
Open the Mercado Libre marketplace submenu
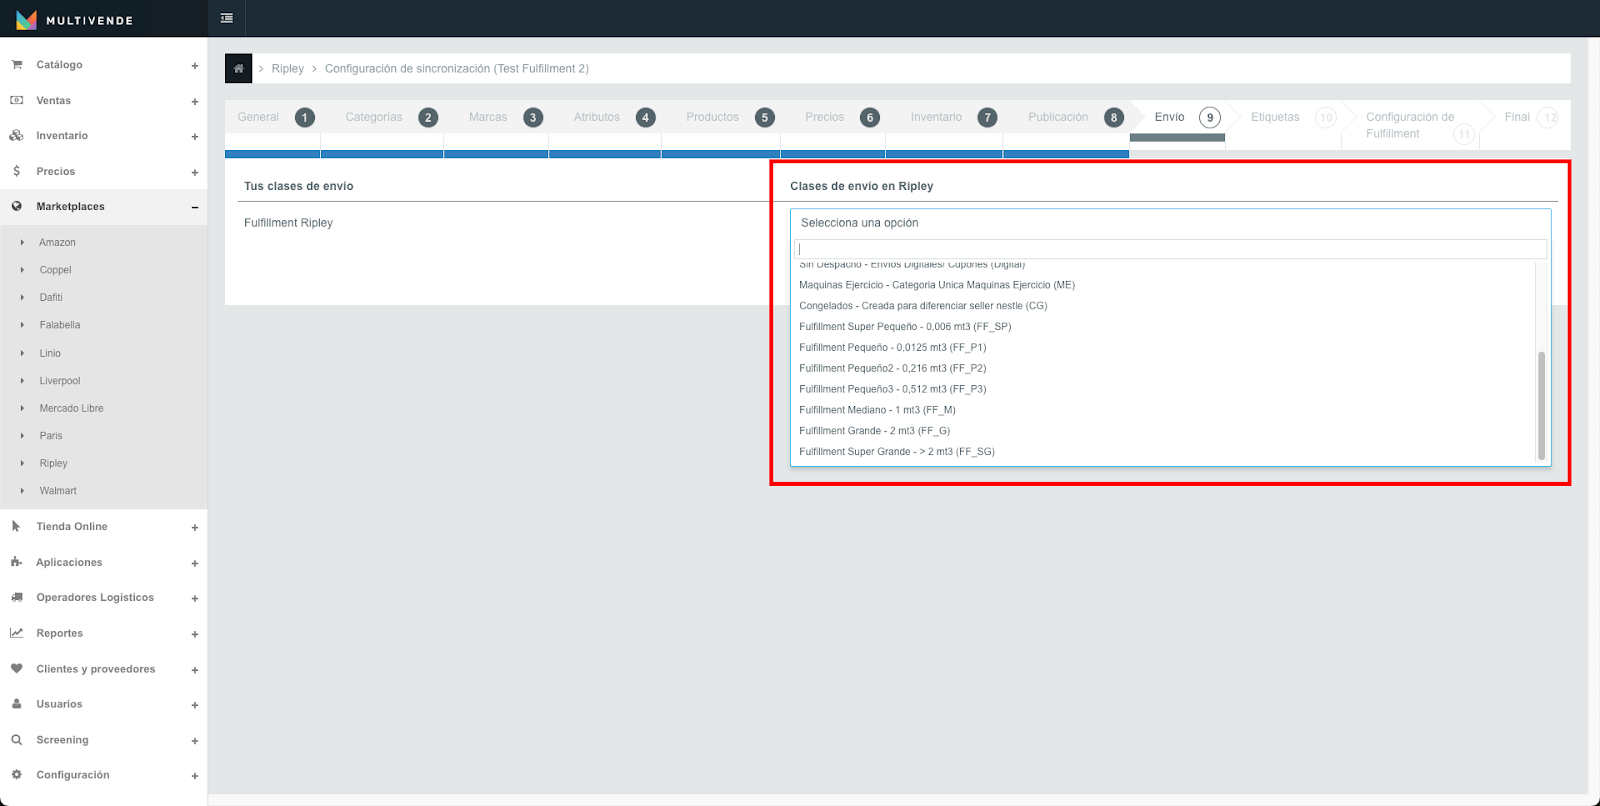(71, 408)
